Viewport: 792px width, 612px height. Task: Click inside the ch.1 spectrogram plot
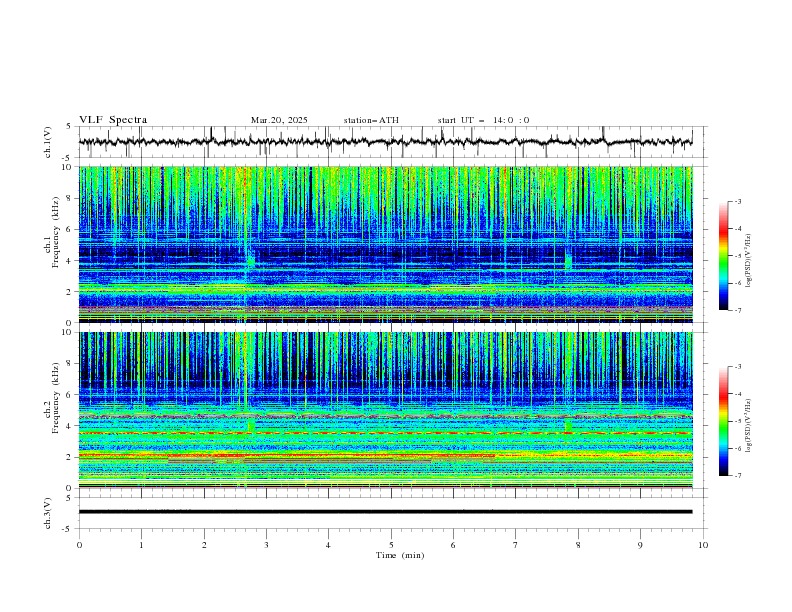coord(386,244)
